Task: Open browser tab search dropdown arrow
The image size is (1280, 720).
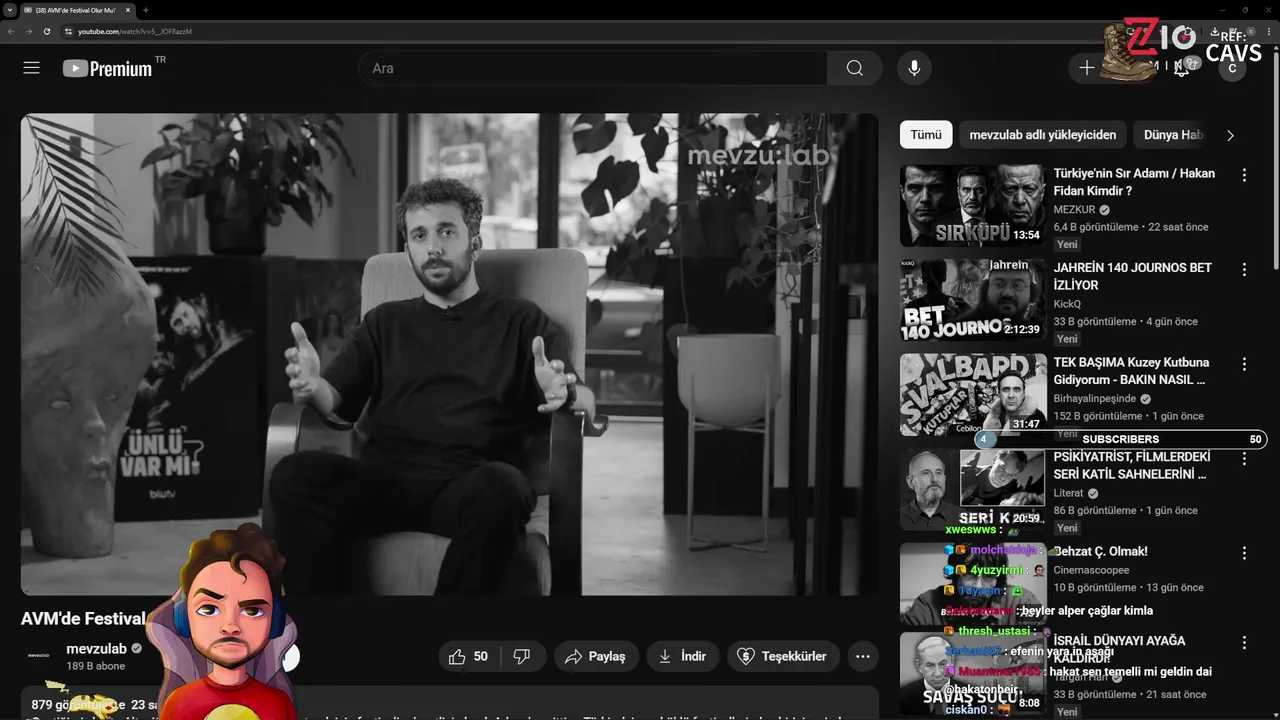Action: (9, 10)
